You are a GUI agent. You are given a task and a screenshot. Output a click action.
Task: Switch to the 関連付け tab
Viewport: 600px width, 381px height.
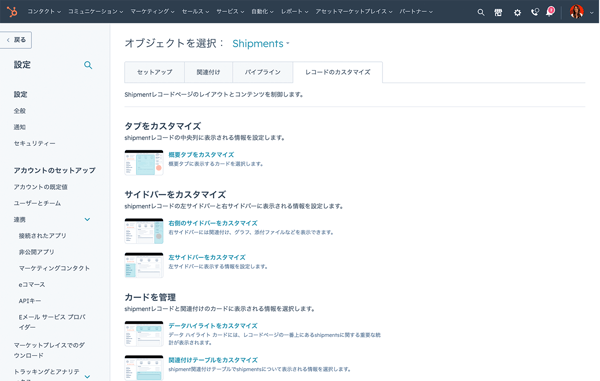pyautogui.click(x=208, y=72)
